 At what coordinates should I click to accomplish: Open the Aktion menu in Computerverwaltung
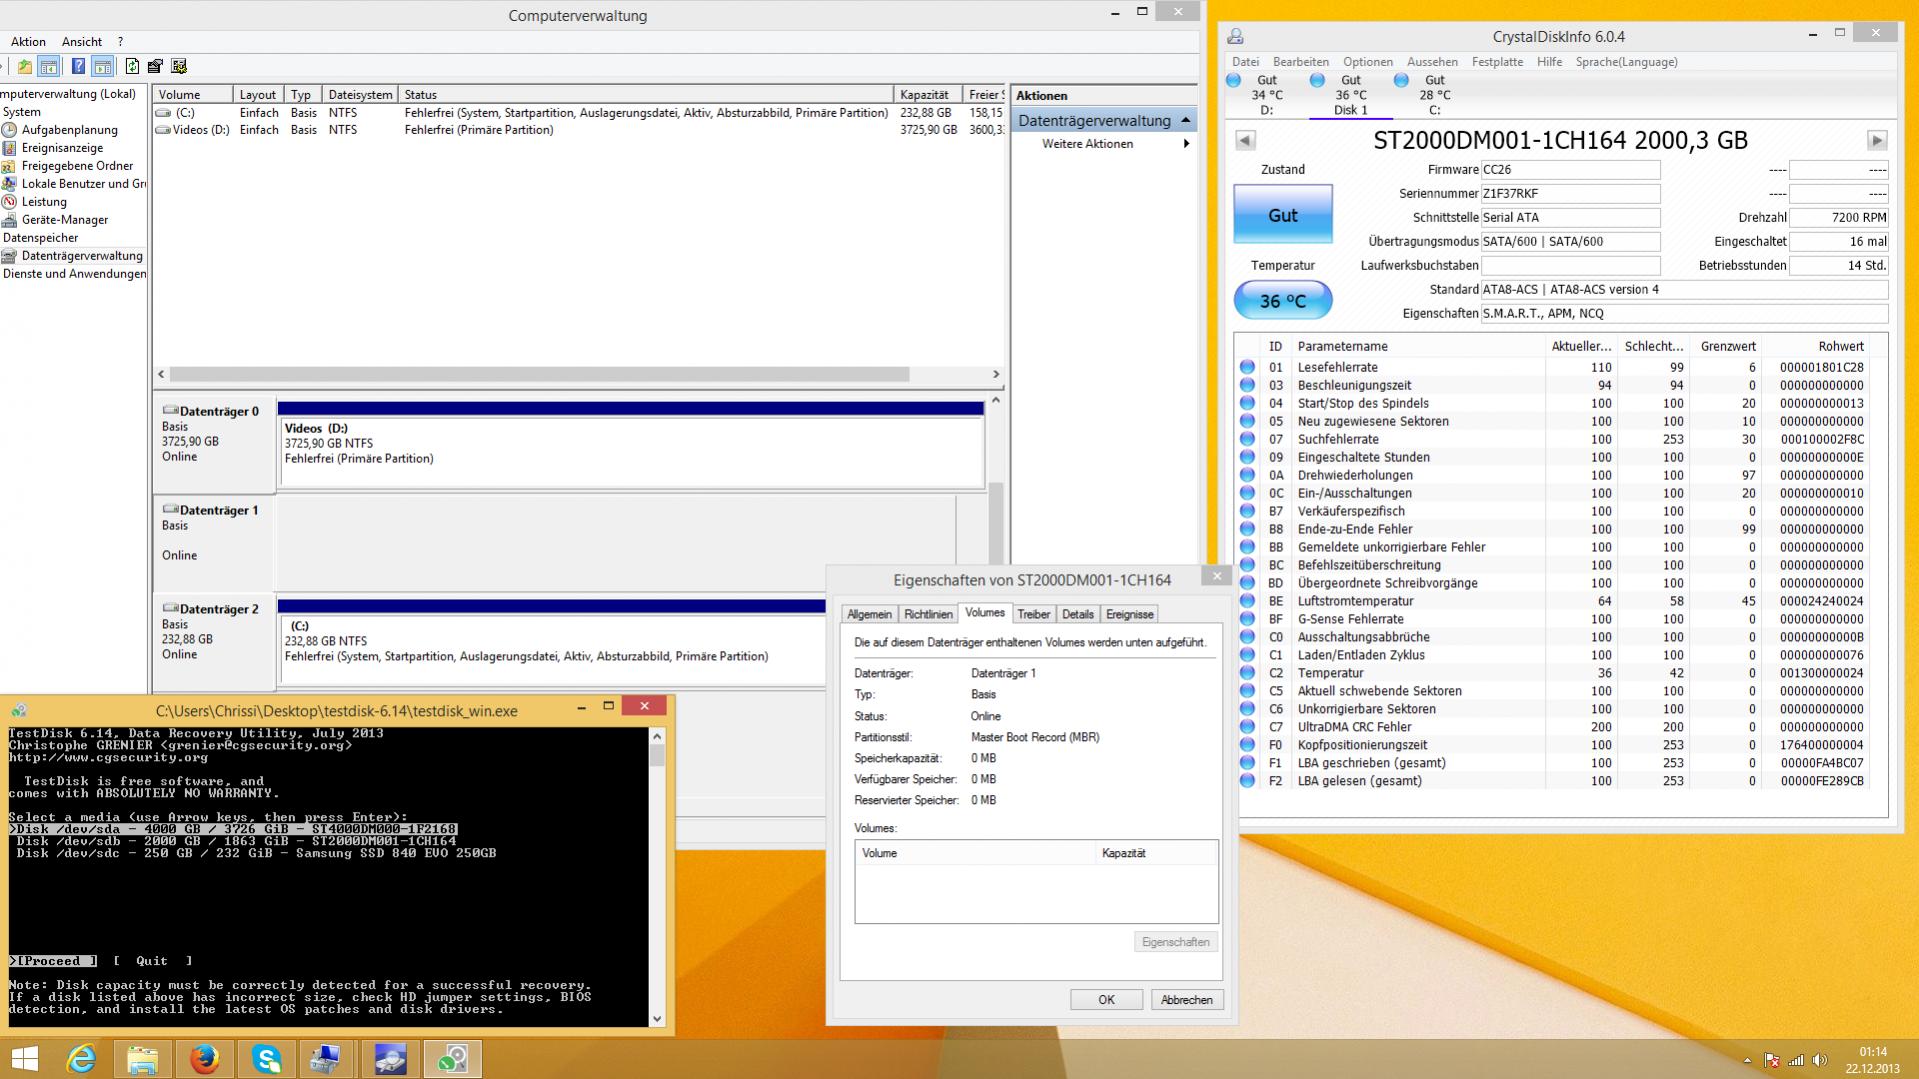[28, 42]
